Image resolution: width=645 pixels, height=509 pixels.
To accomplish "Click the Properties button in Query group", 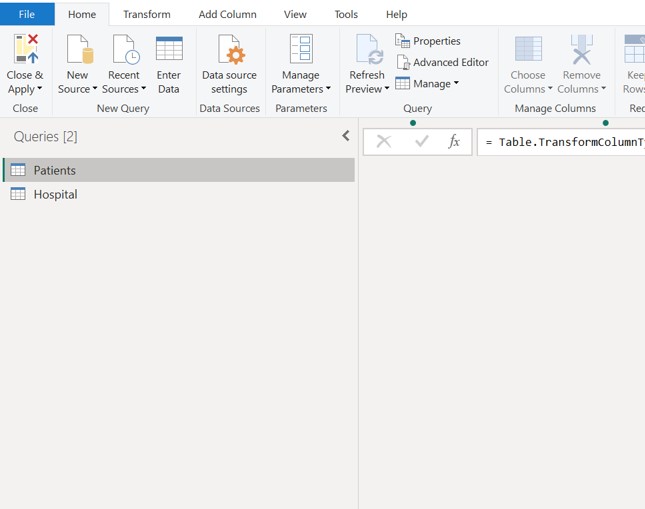I will coord(428,41).
